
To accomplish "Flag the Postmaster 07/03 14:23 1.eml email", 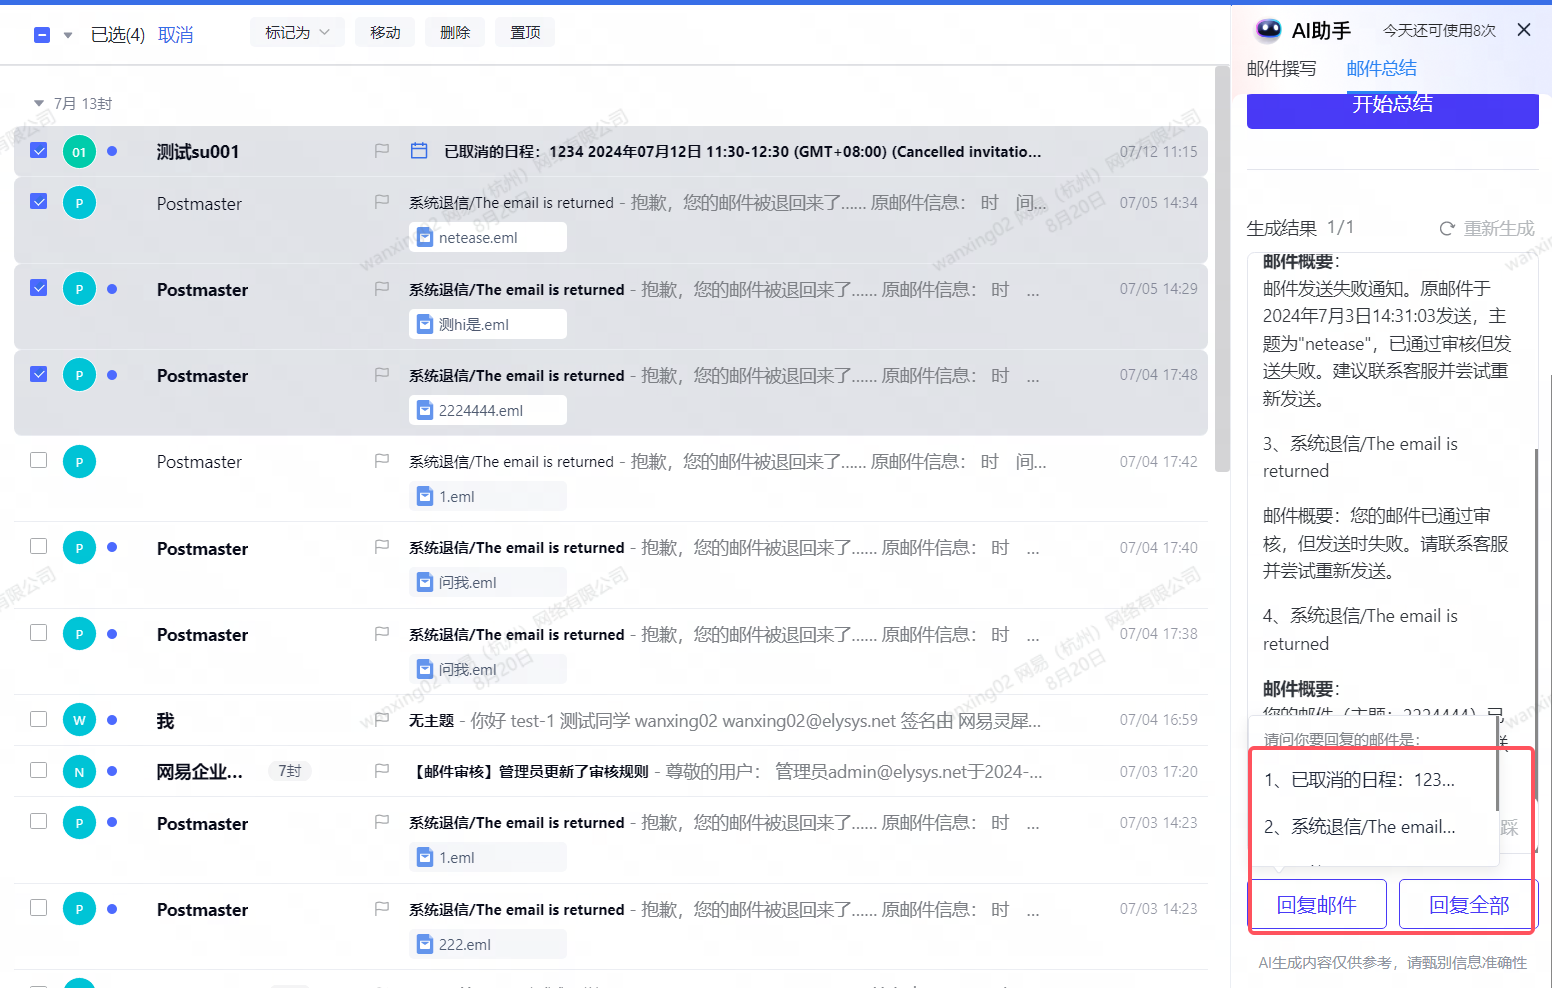I will 382,822.
